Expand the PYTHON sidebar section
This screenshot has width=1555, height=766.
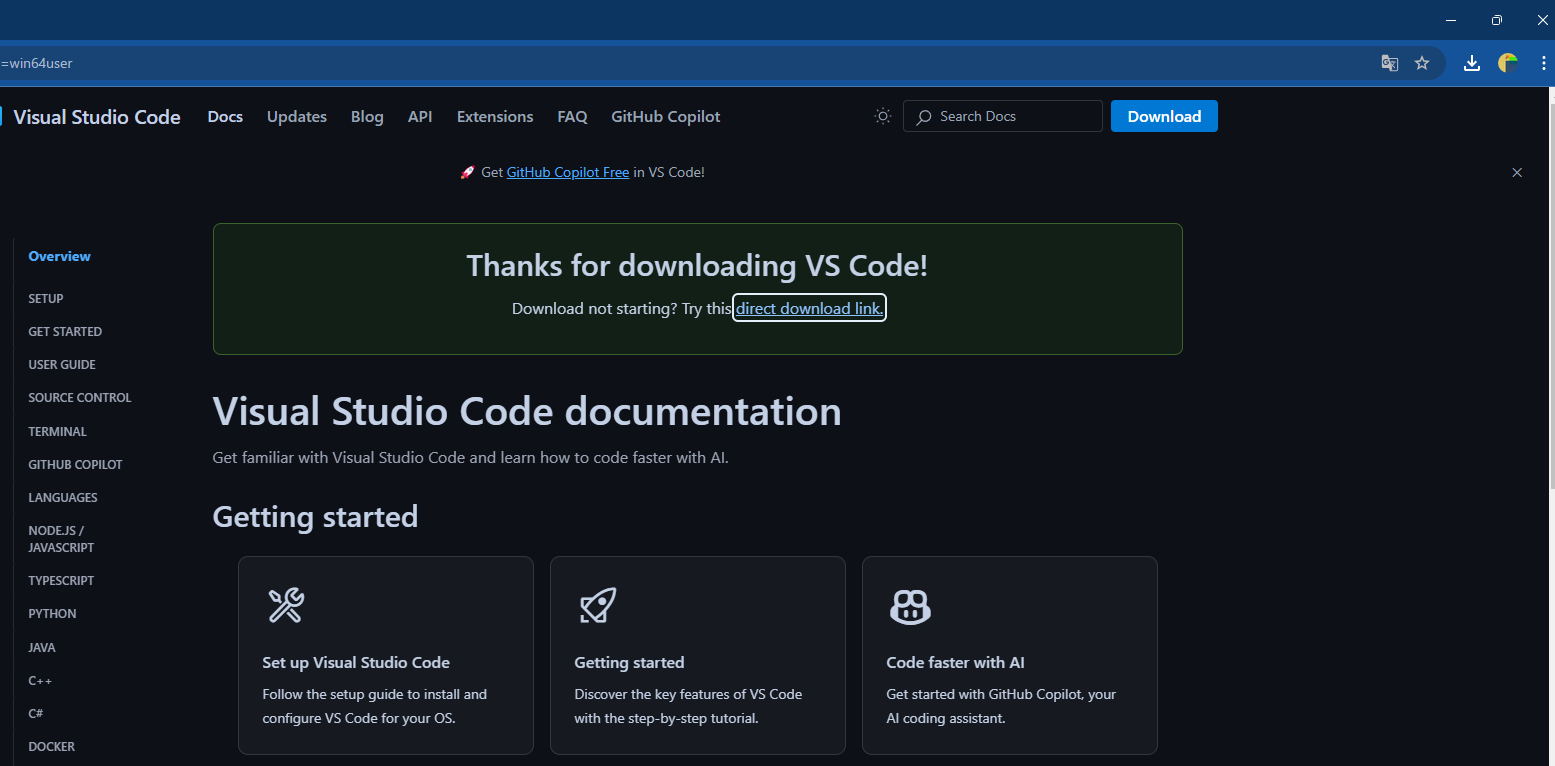(52, 614)
